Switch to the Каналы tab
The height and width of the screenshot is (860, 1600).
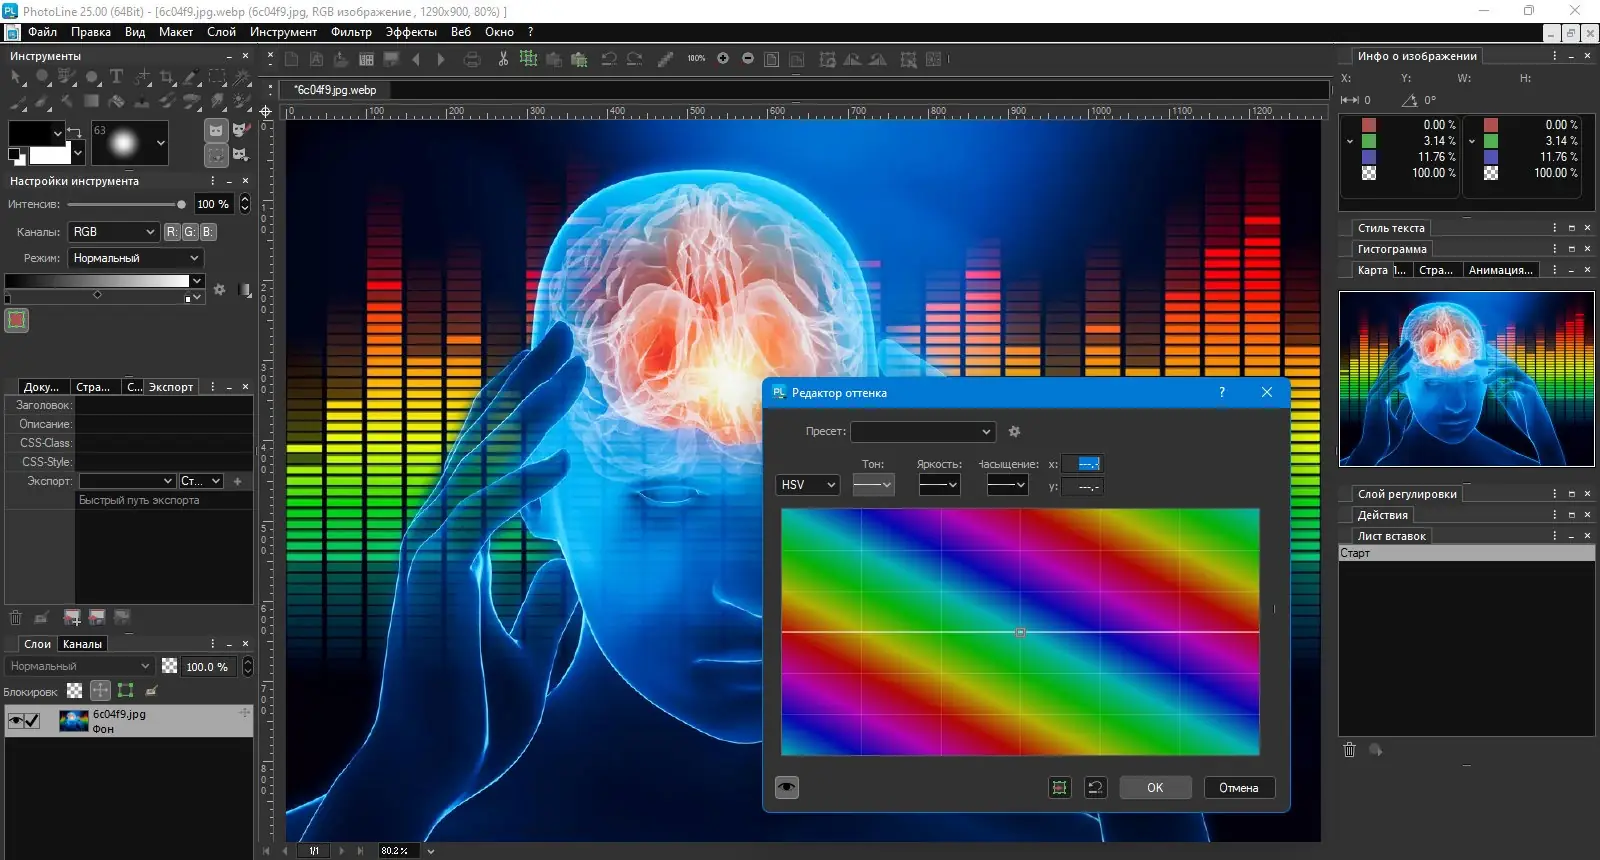pos(82,644)
